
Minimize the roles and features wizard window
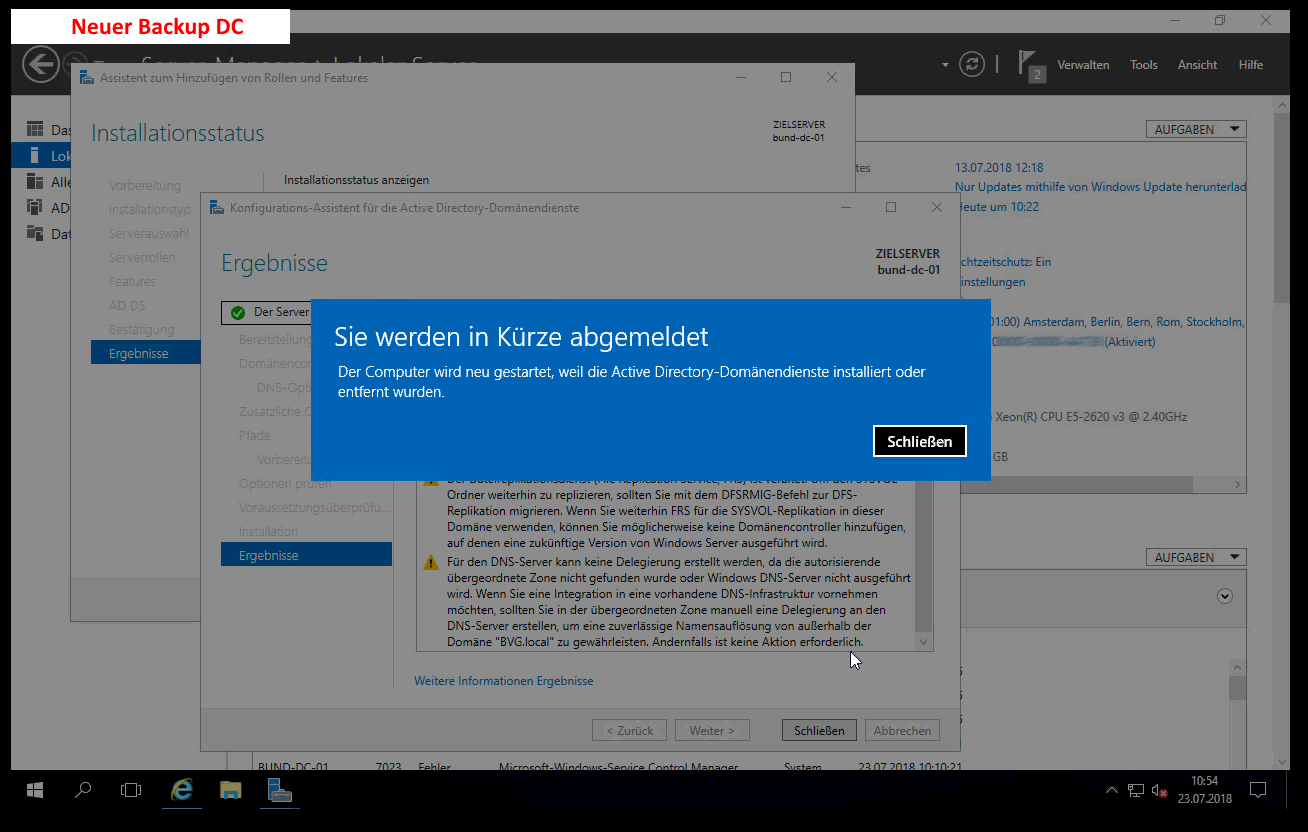click(740, 77)
